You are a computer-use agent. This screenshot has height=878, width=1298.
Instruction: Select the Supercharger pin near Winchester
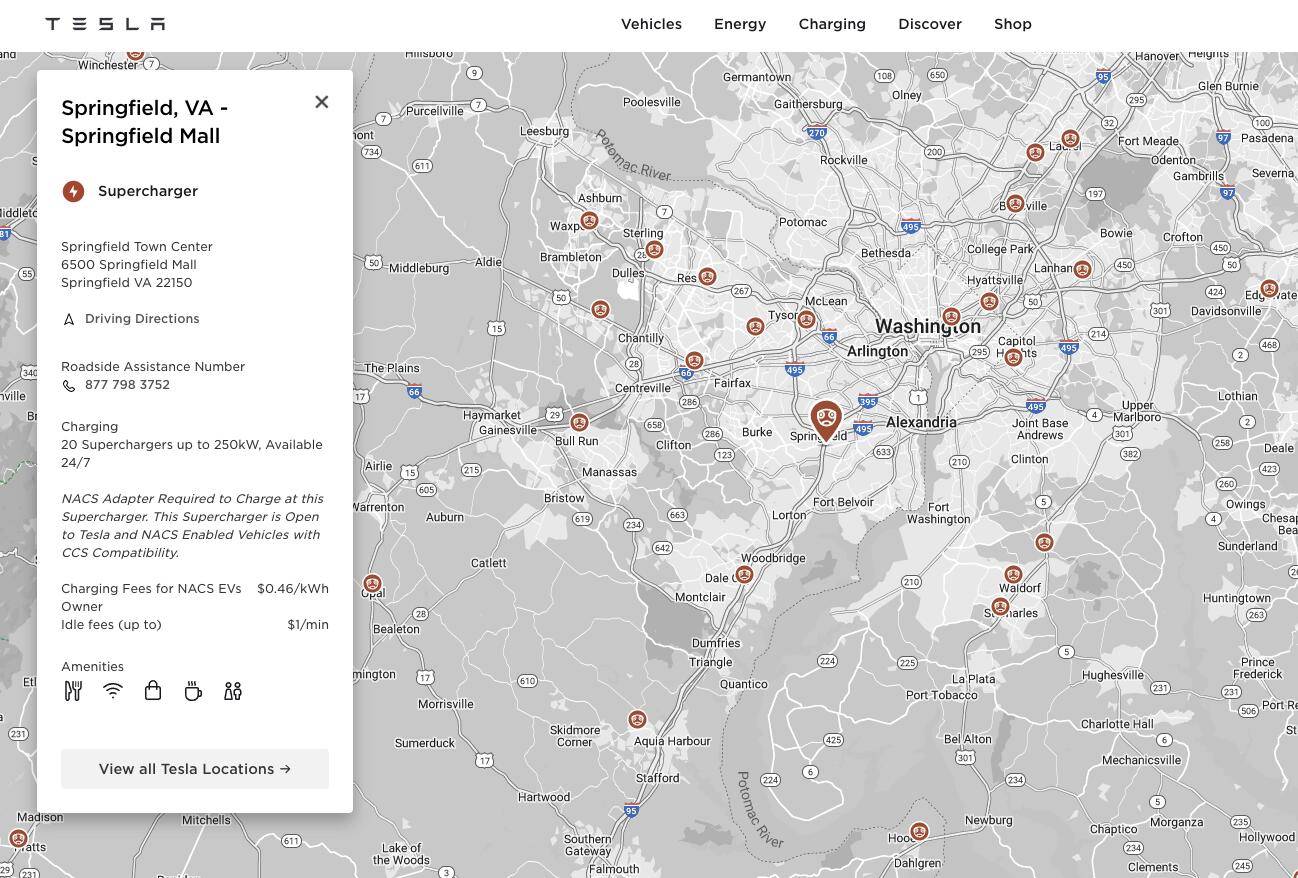135,53
